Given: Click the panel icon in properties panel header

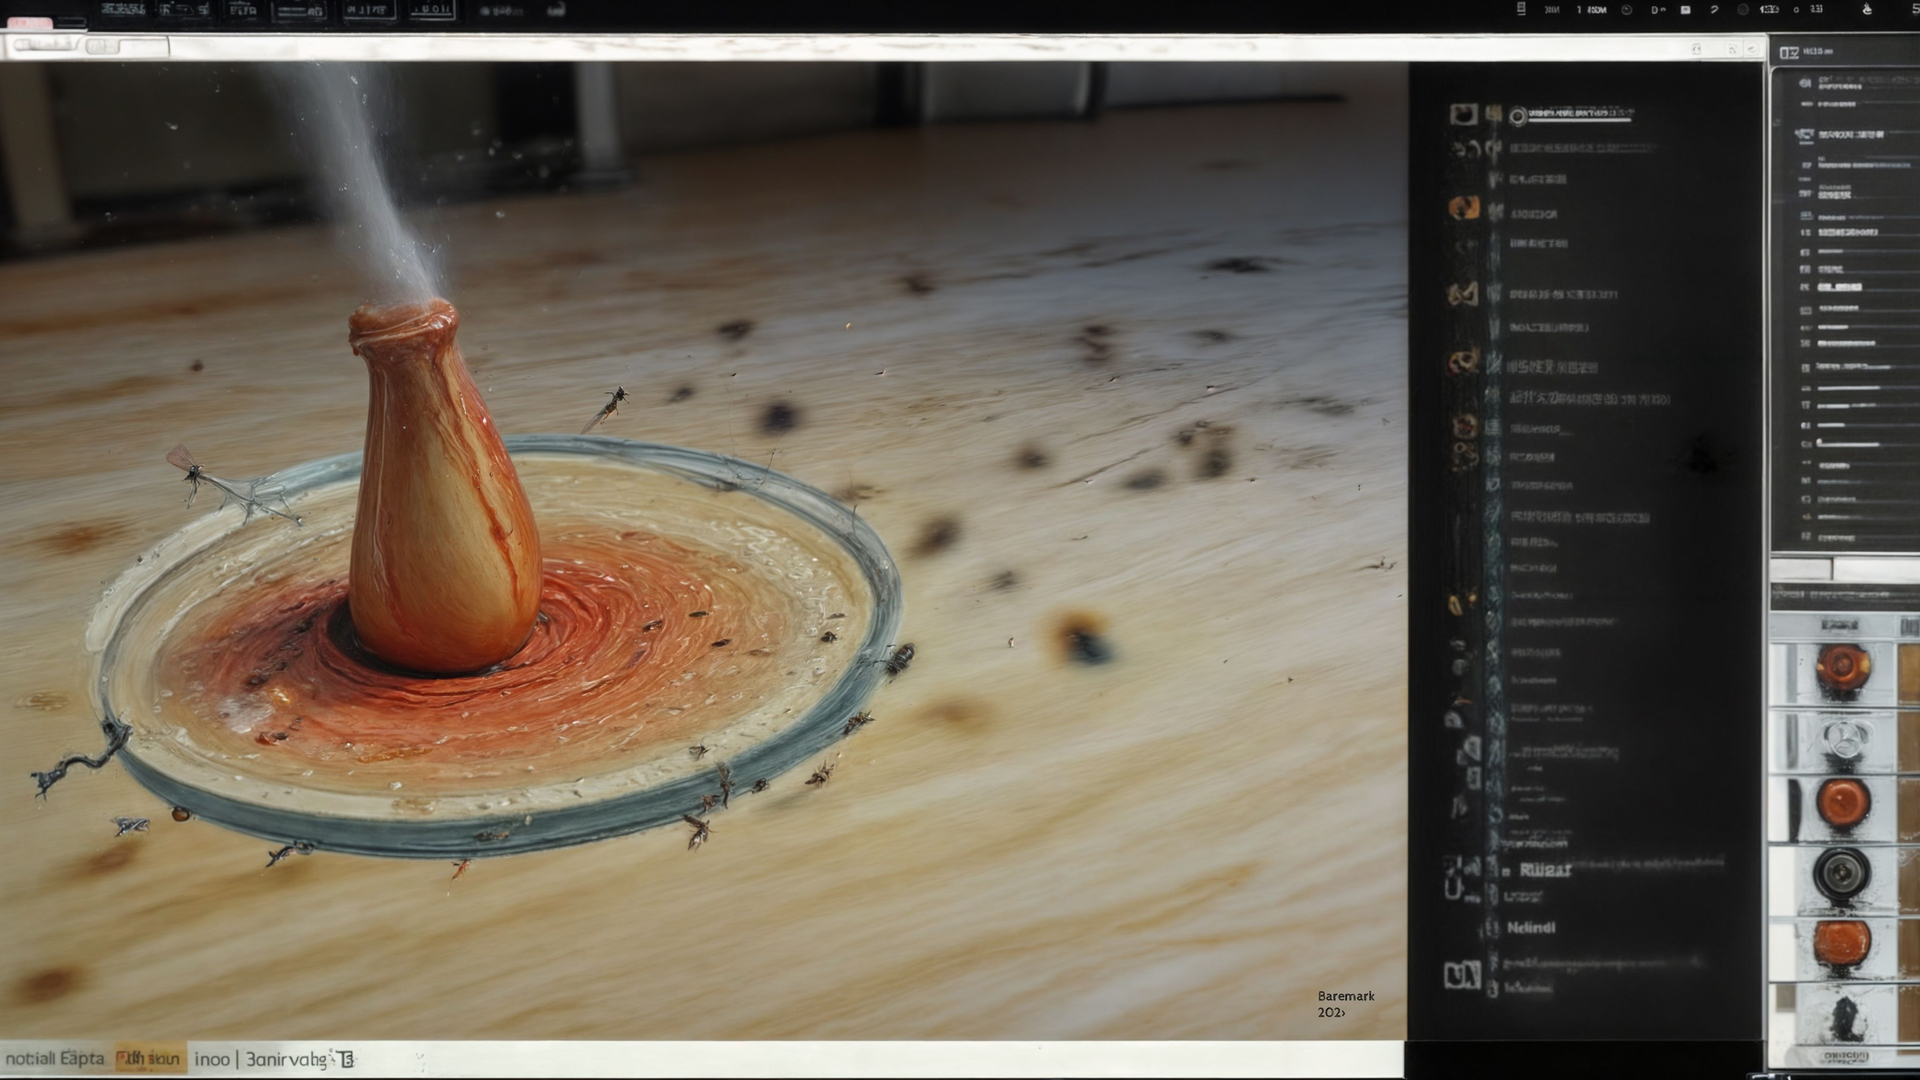Looking at the screenshot, I should (x=1789, y=52).
